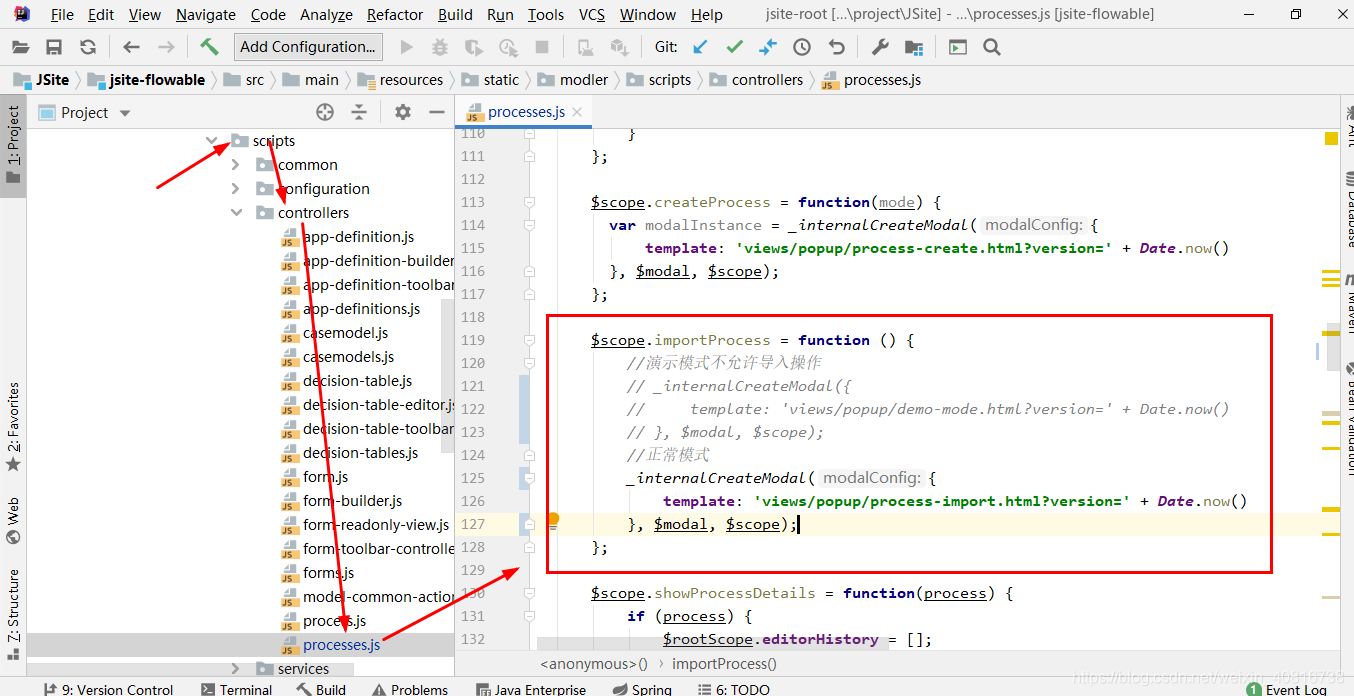Image resolution: width=1354 pixels, height=696 pixels.
Task: Click Collapse All icon in Project panel
Action: (359, 112)
